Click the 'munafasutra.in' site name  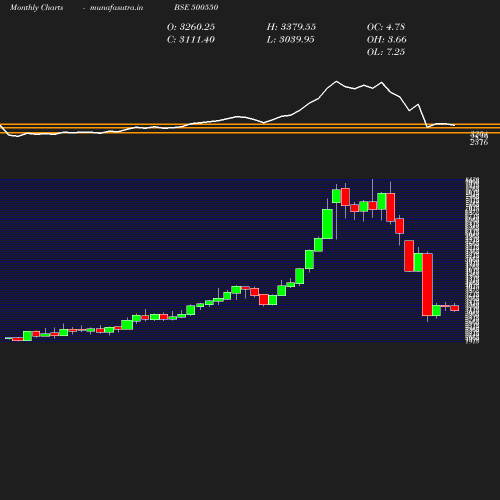116,8
